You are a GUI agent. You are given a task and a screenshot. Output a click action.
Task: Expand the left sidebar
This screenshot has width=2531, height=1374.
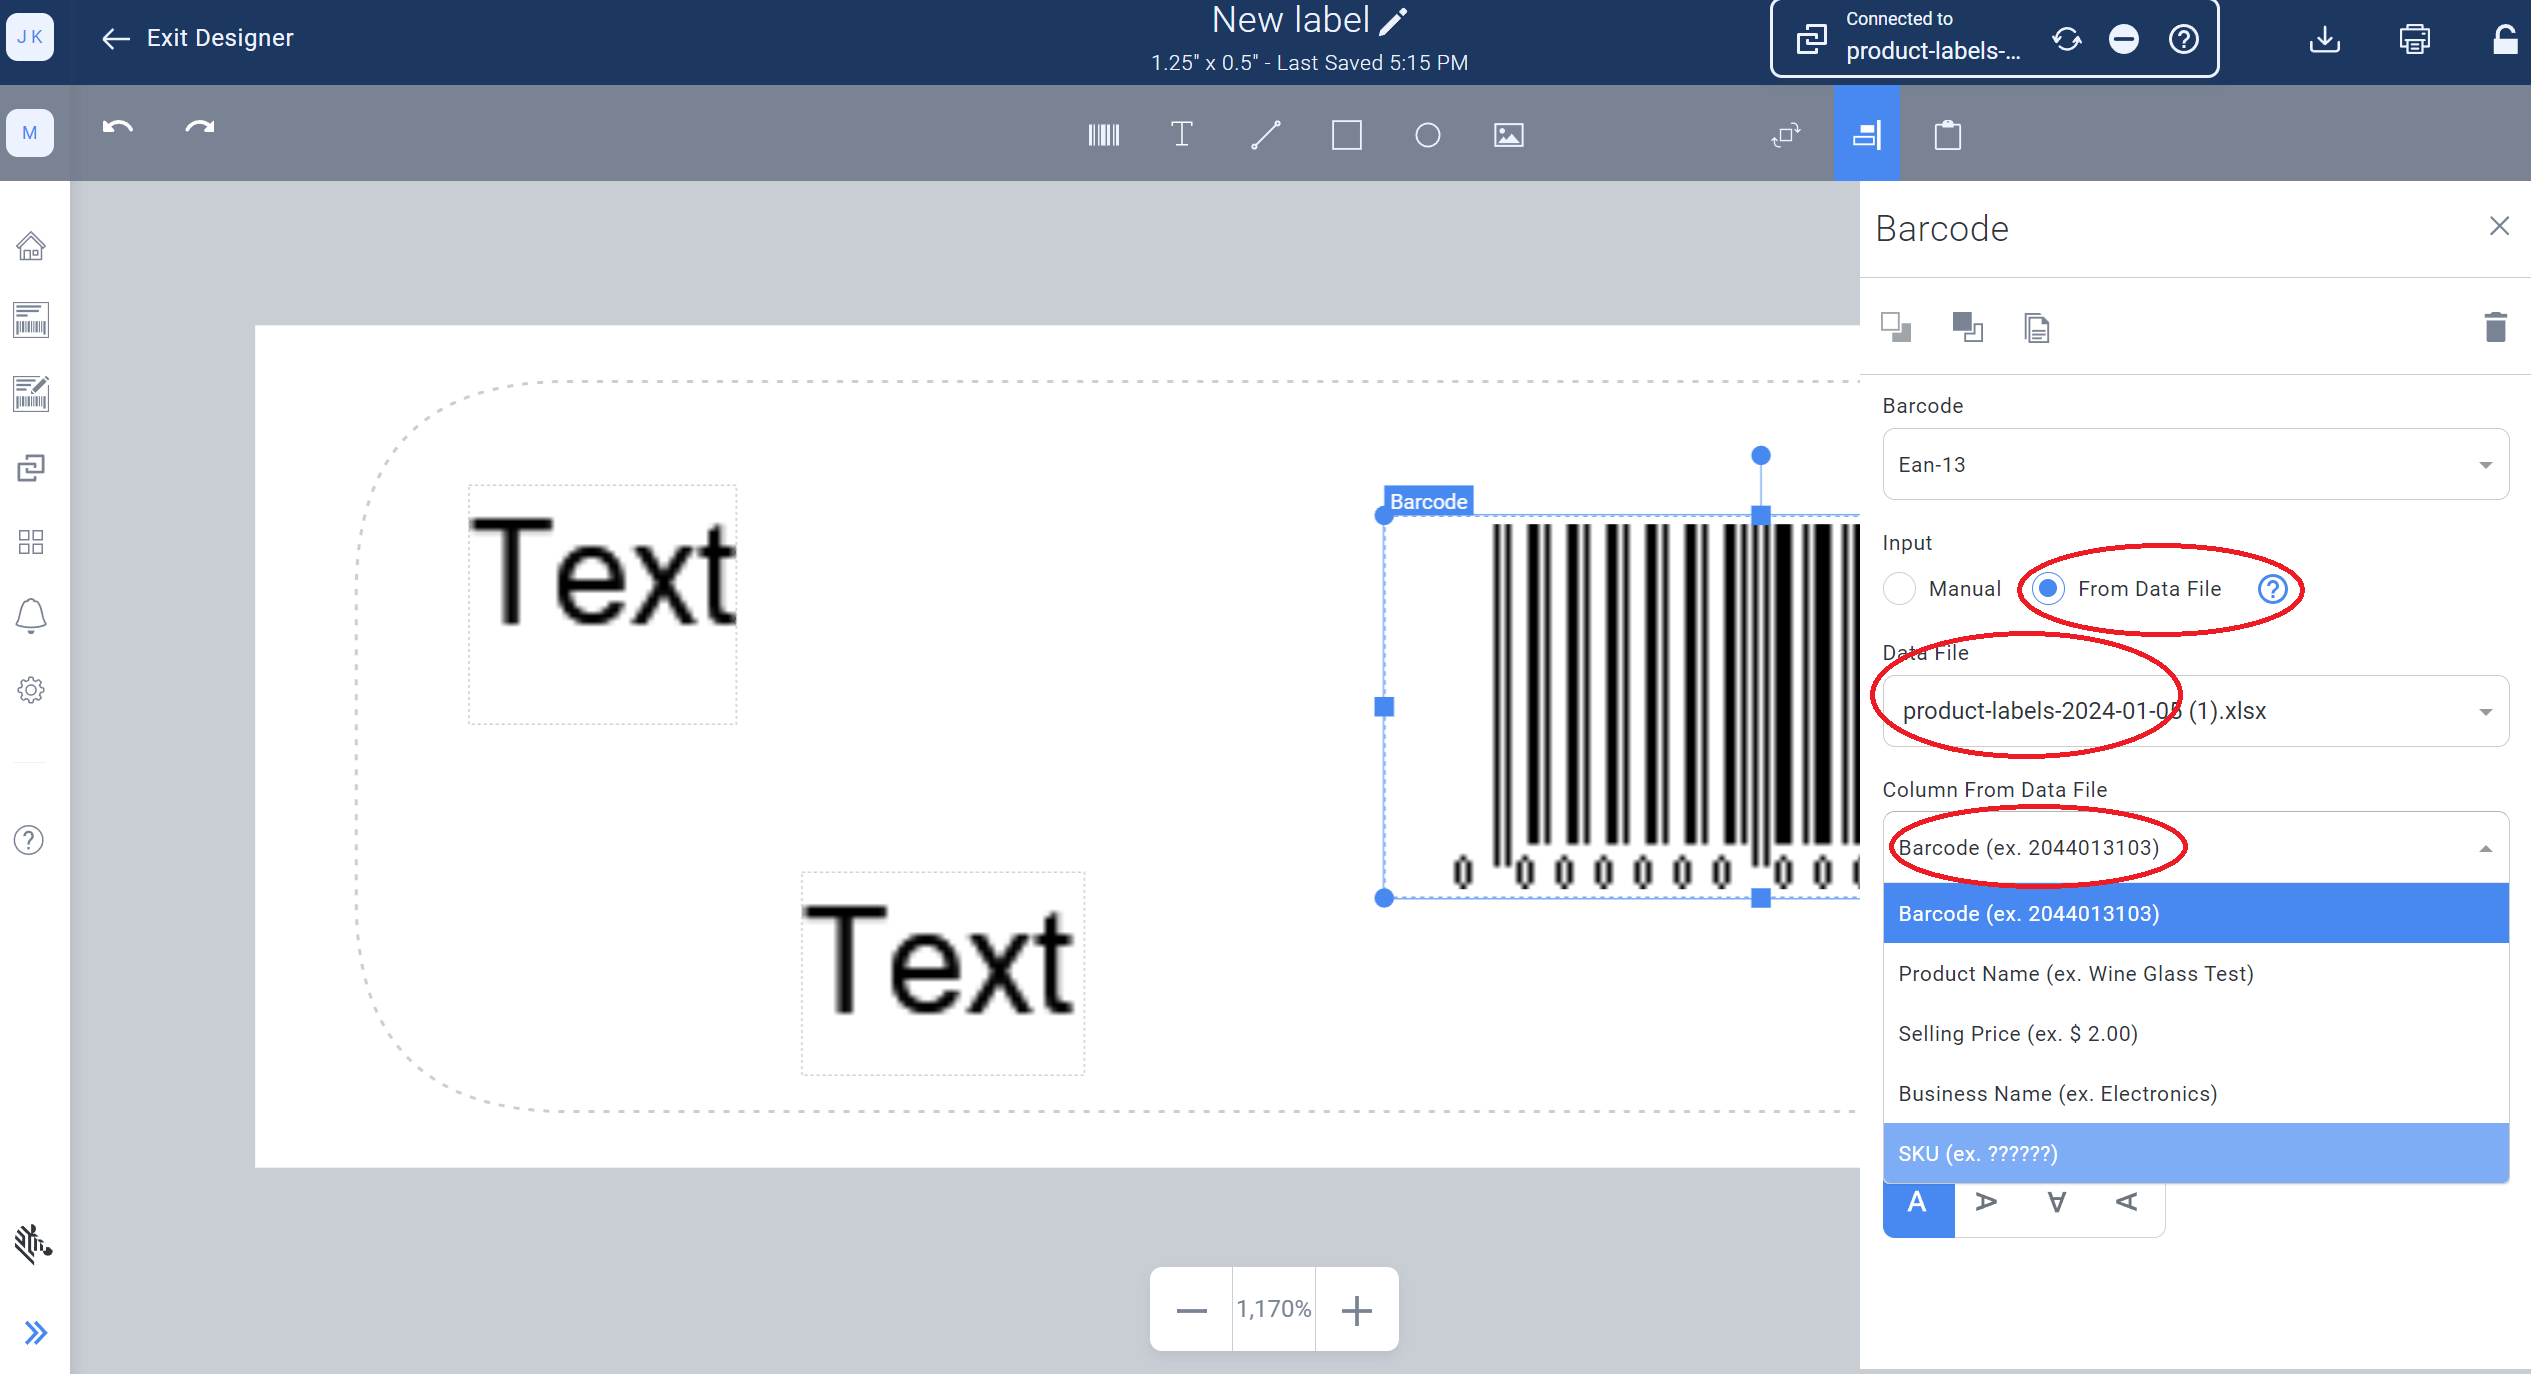pos(36,1333)
